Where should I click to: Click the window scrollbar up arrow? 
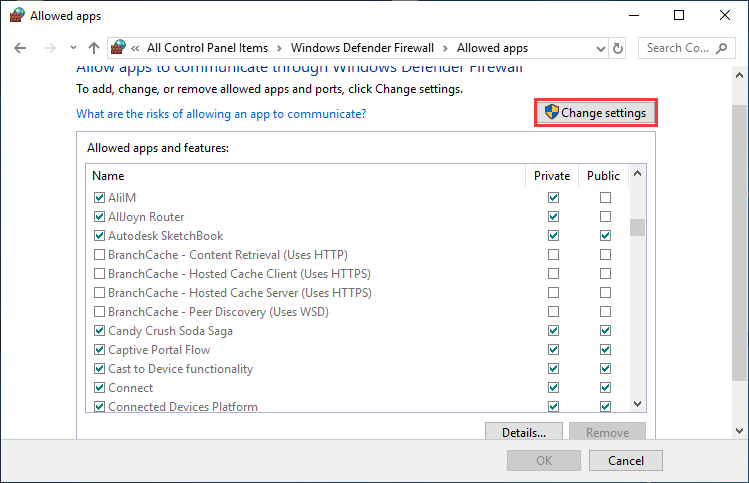pyautogui.click(x=739, y=75)
